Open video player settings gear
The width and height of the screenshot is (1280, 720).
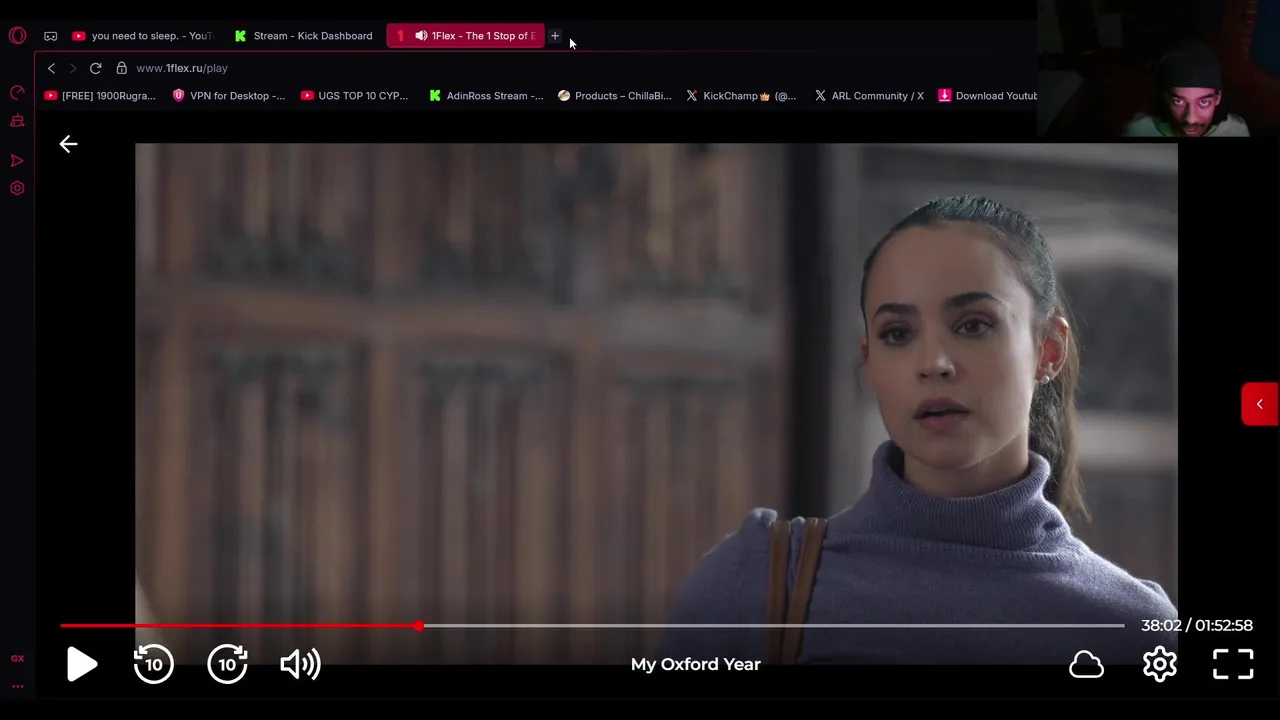pos(1160,664)
